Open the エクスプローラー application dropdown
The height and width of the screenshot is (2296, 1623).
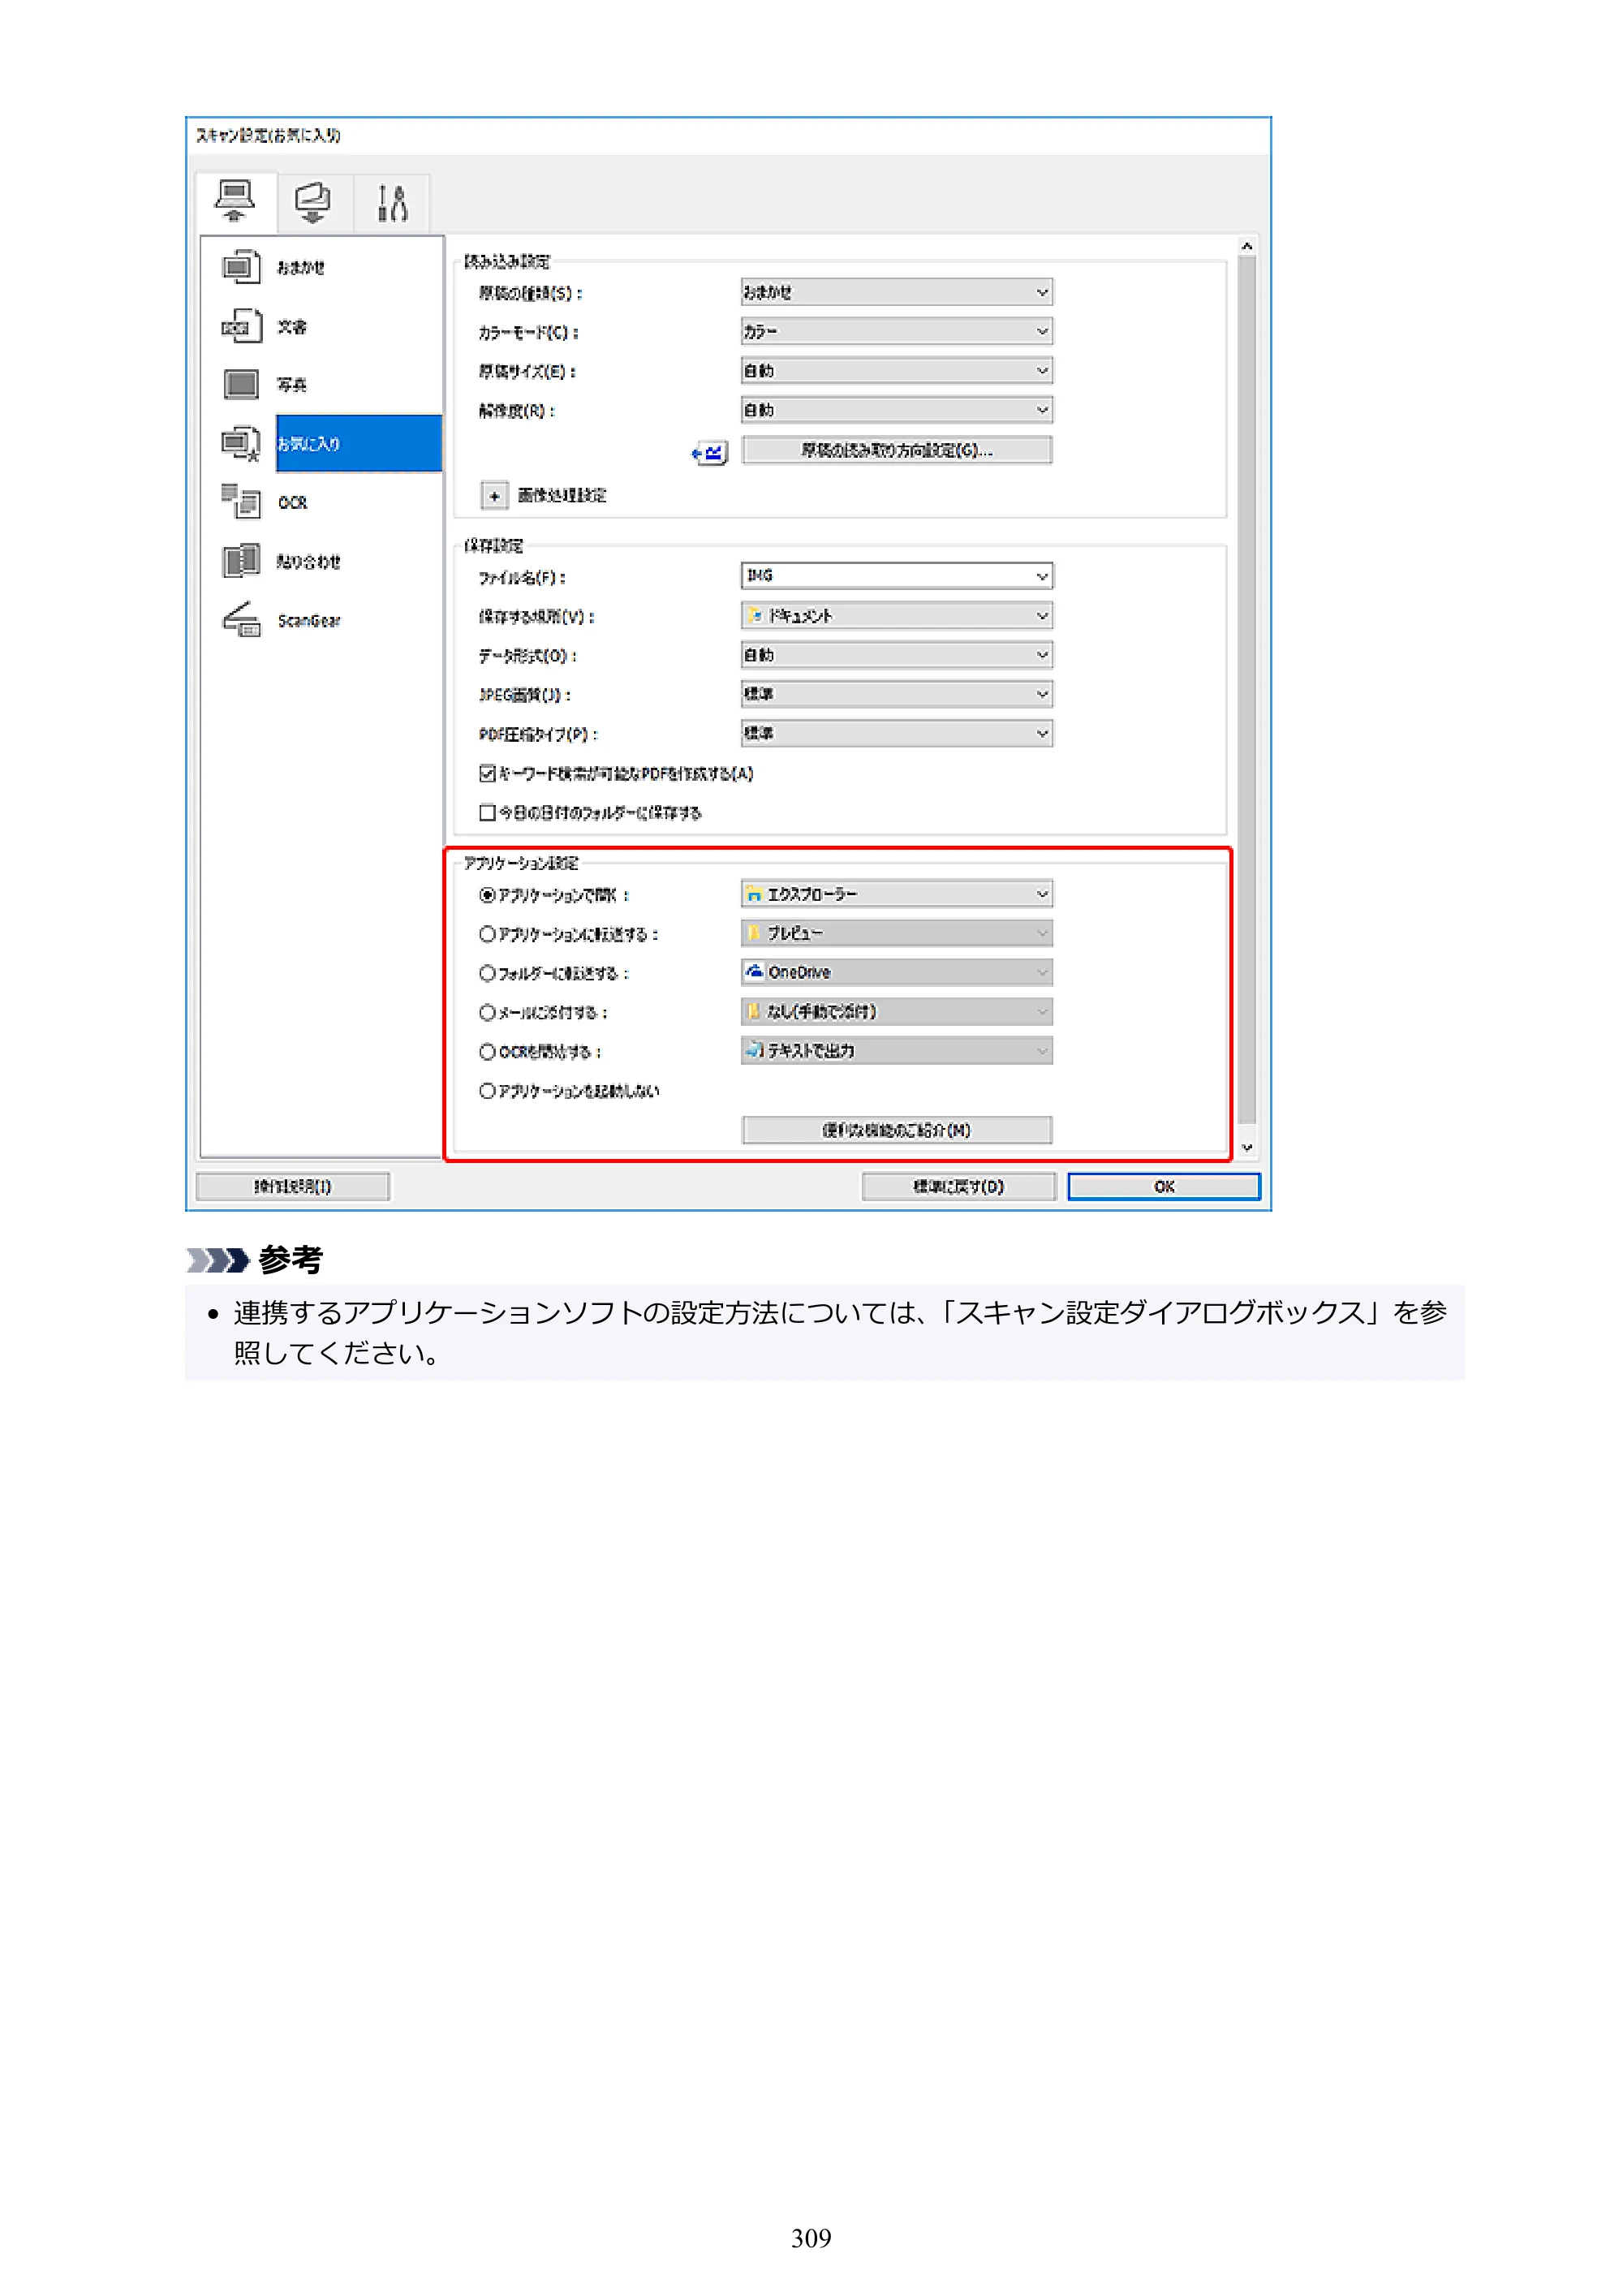tap(896, 894)
